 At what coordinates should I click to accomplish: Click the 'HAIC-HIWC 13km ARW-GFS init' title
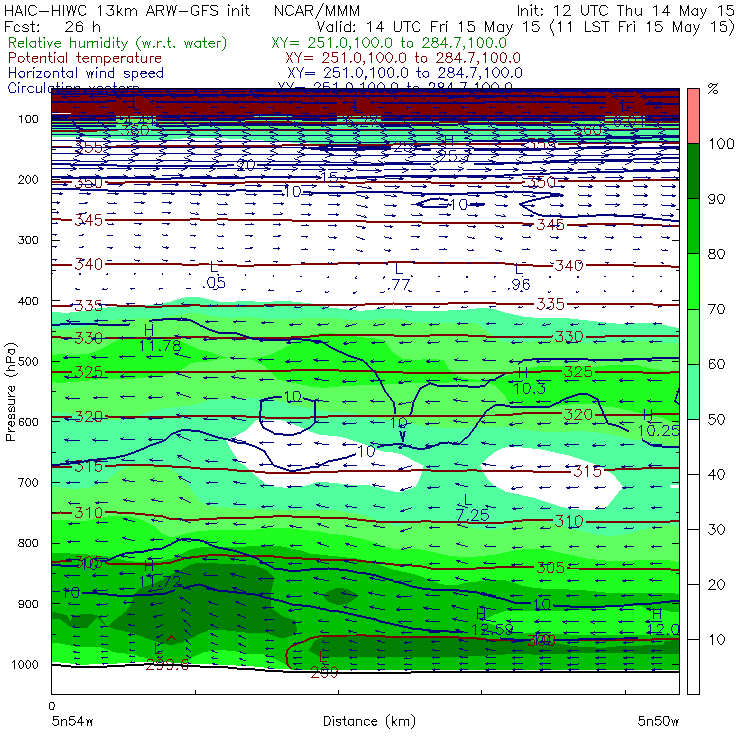[x=127, y=10]
